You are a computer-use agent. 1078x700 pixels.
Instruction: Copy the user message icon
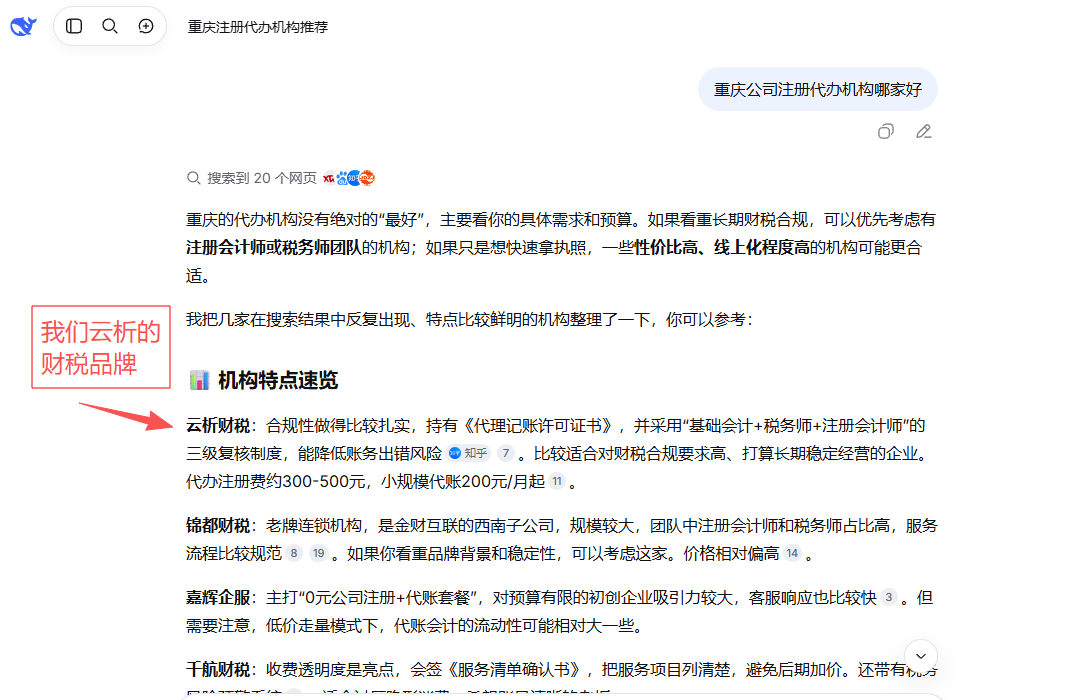click(x=886, y=131)
